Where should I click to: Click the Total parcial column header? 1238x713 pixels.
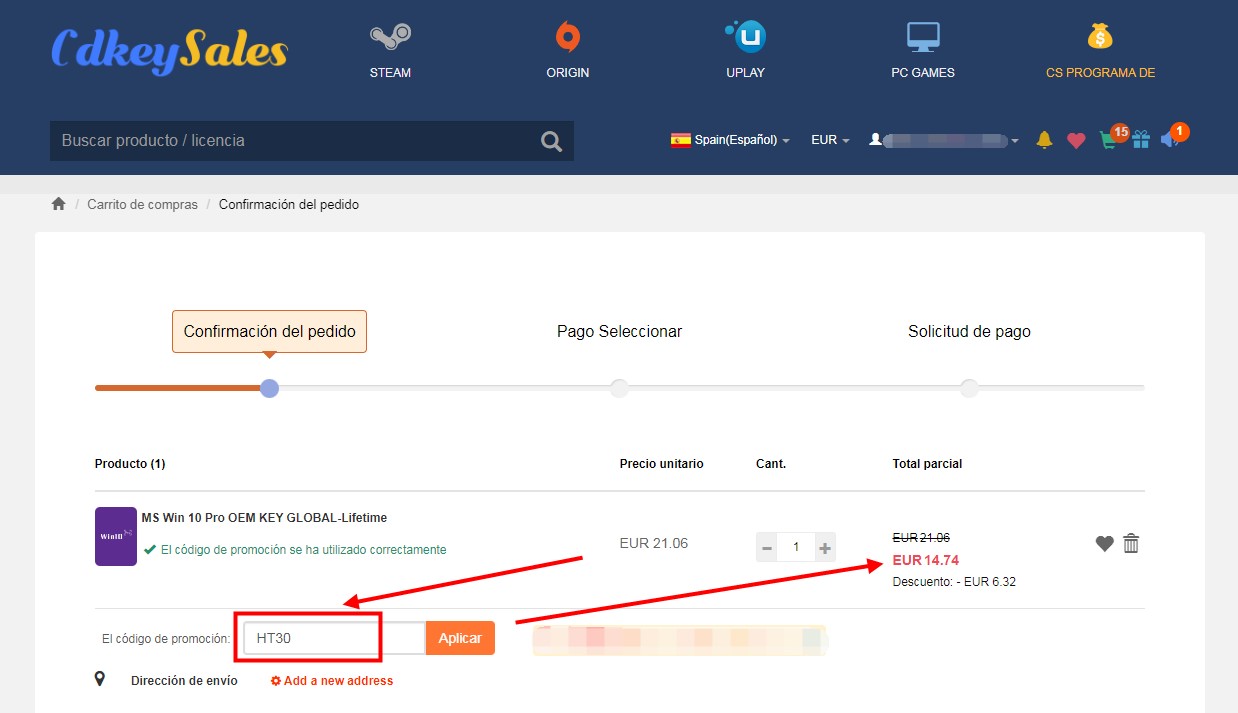point(927,464)
